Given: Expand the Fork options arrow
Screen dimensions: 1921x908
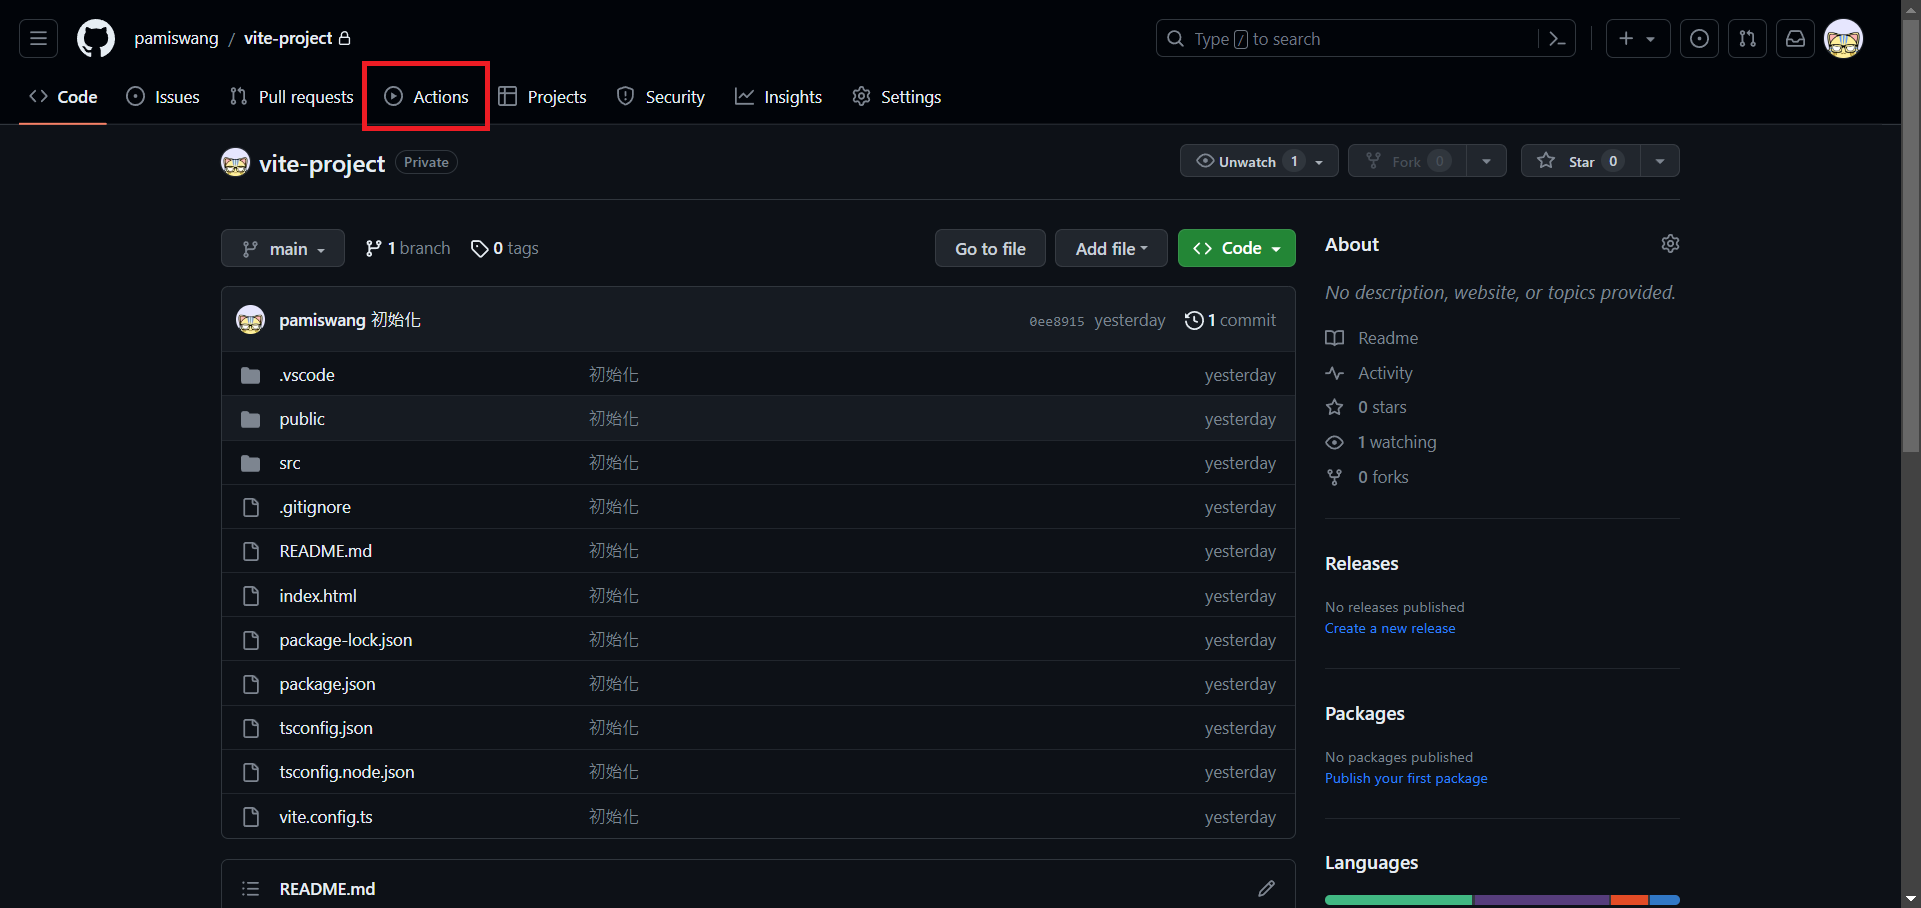Looking at the screenshot, I should click(1486, 161).
